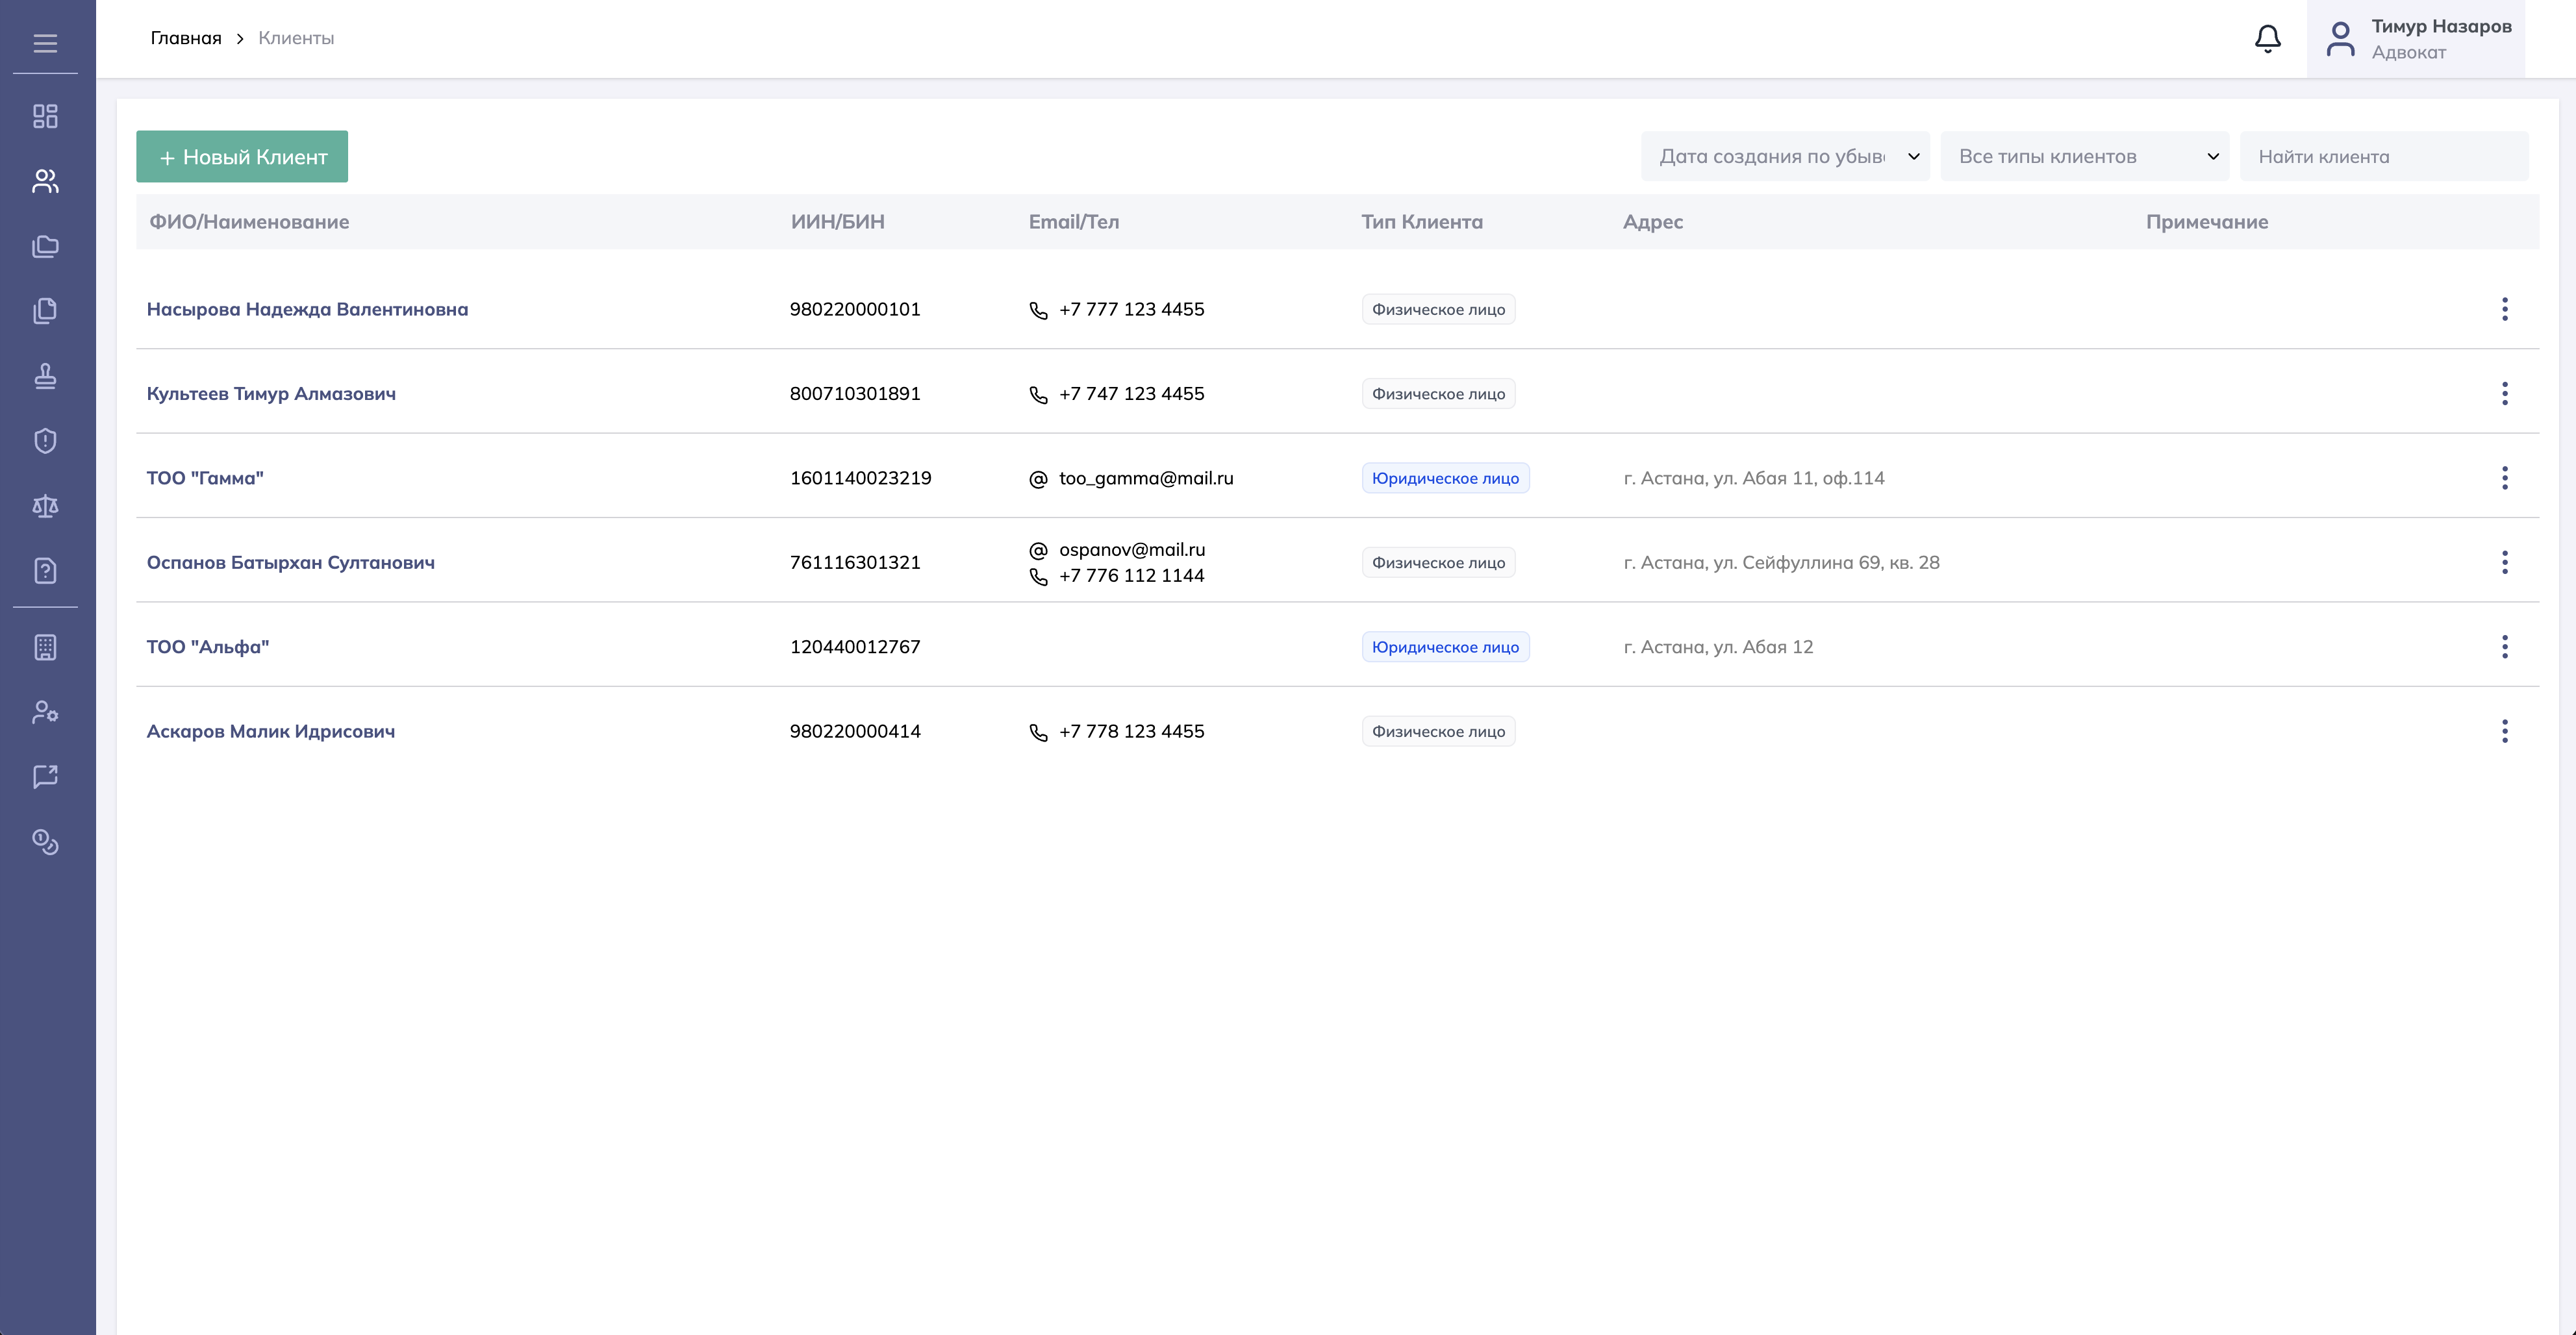Image resolution: width=2576 pixels, height=1335 pixels.
Task: Open three-dot menu for ТОО "Гамма"
Action: [x=2504, y=478]
